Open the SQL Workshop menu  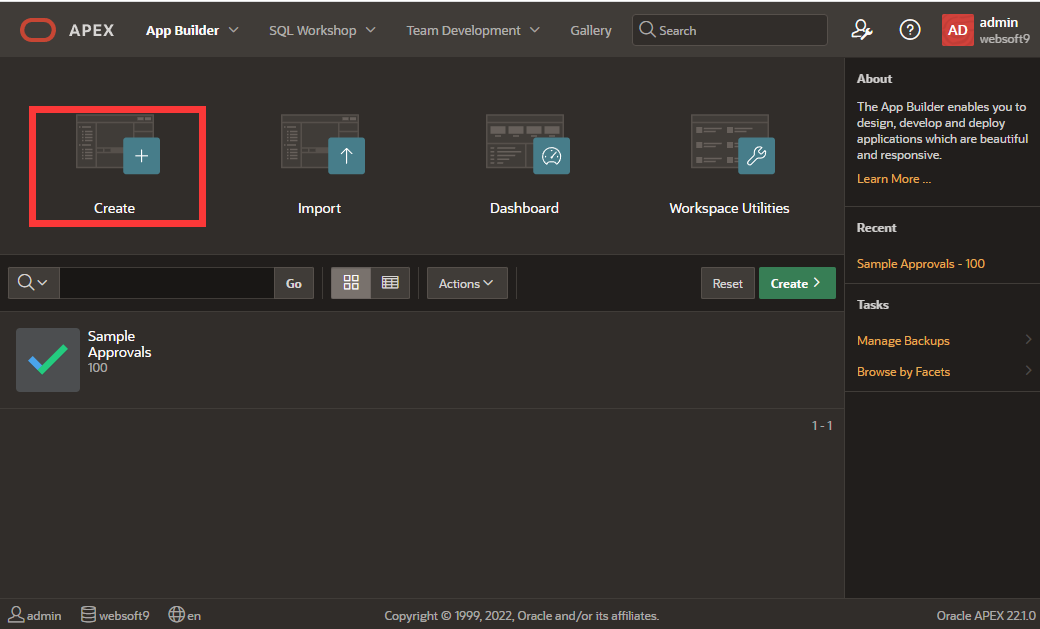pos(322,30)
